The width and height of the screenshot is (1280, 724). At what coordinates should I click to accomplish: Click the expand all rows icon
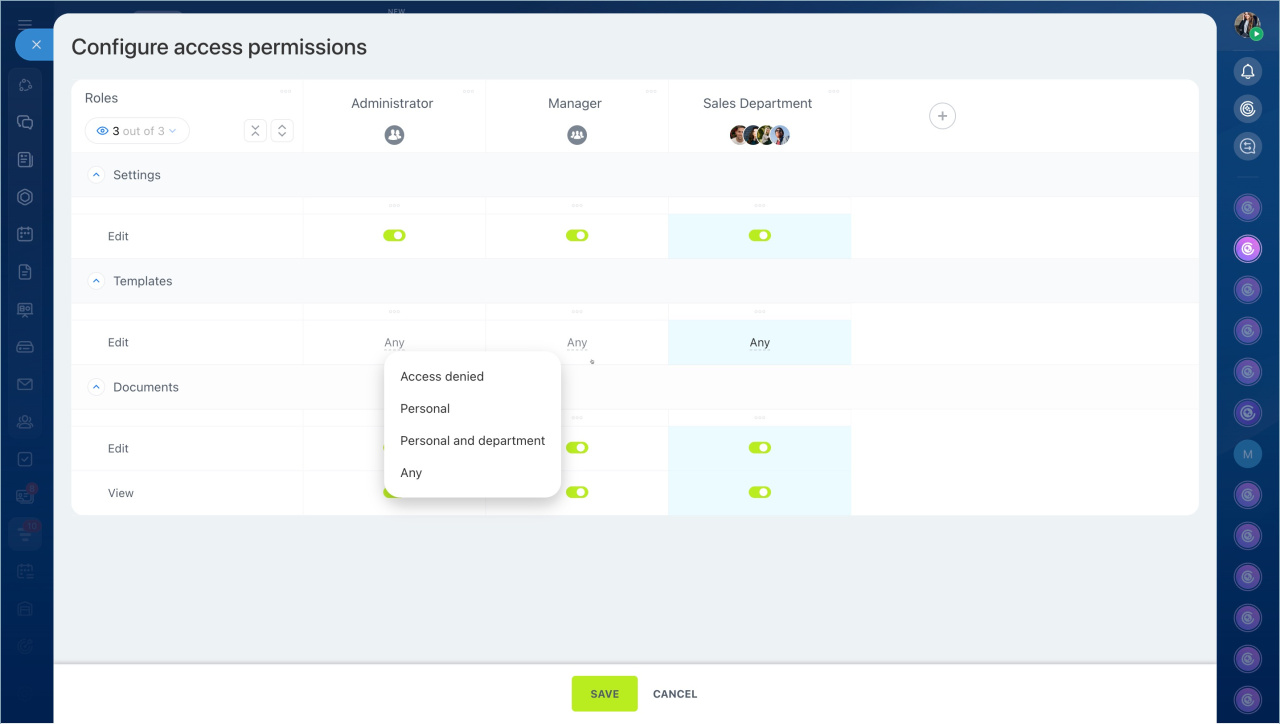pyautogui.click(x=282, y=131)
